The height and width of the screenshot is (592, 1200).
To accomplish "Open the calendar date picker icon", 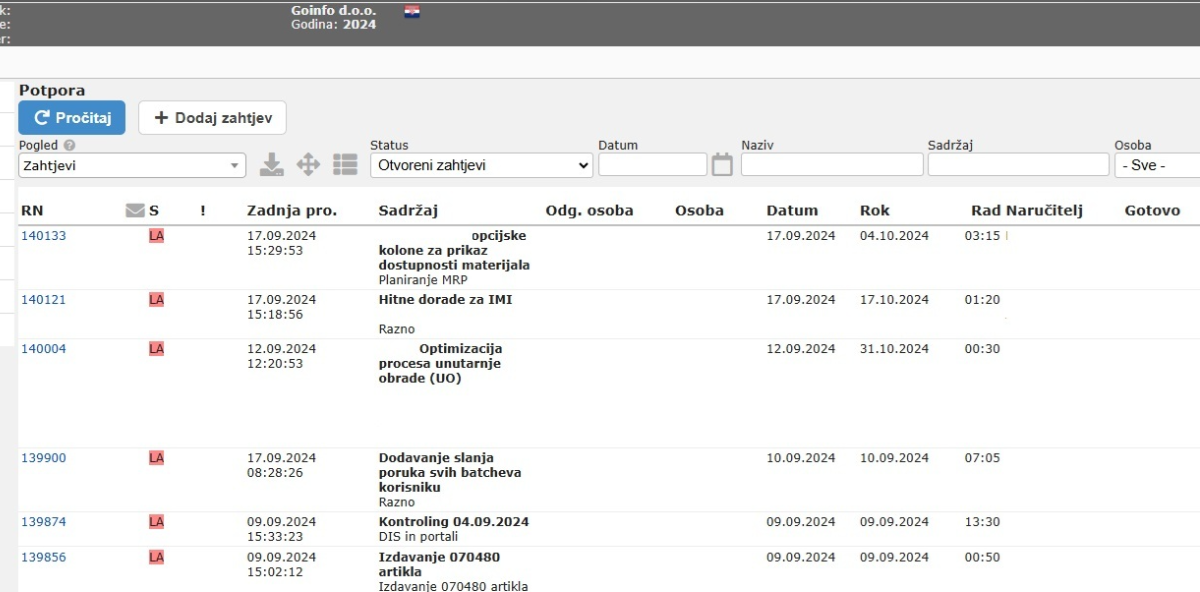I will (x=722, y=165).
